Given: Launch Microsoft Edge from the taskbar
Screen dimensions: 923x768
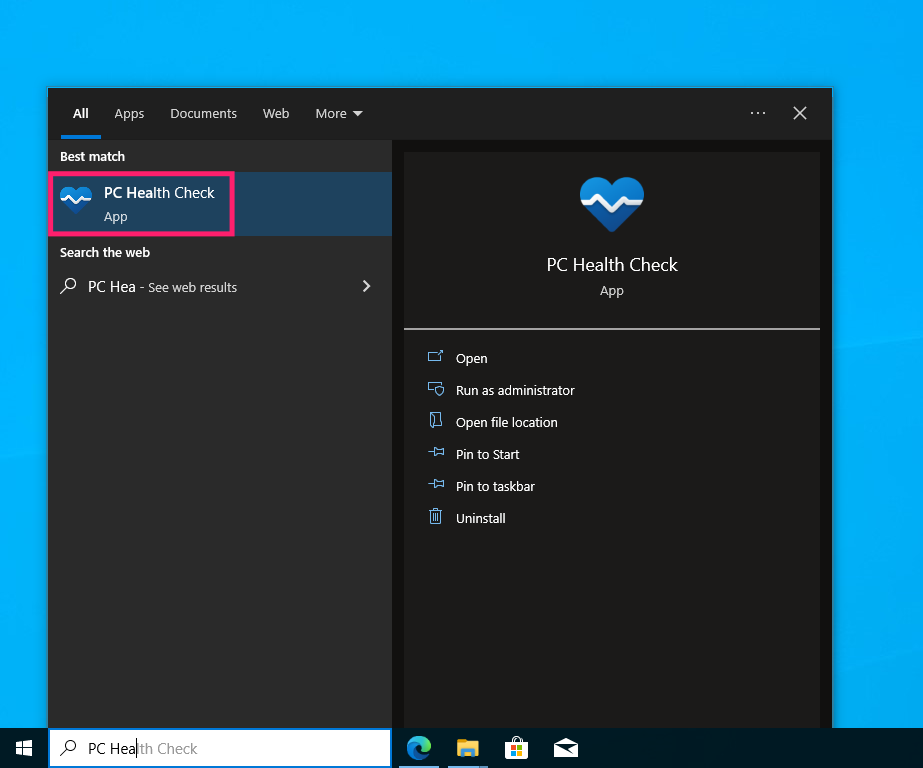Looking at the screenshot, I should (419, 748).
